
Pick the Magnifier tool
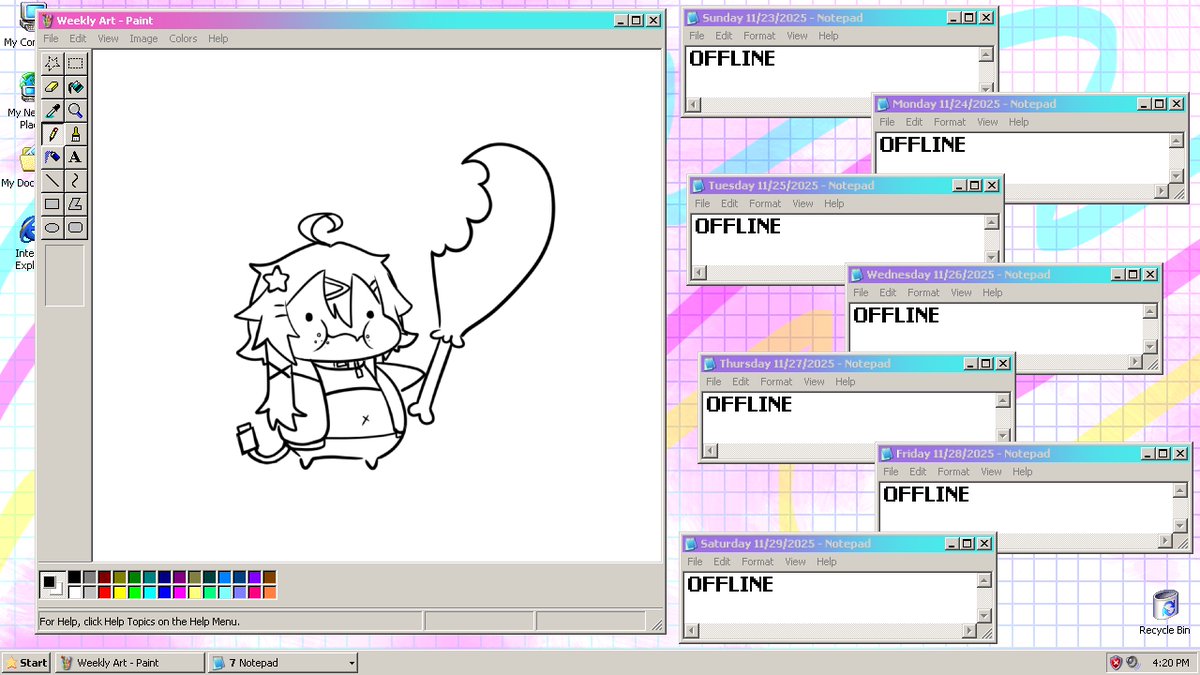click(76, 110)
